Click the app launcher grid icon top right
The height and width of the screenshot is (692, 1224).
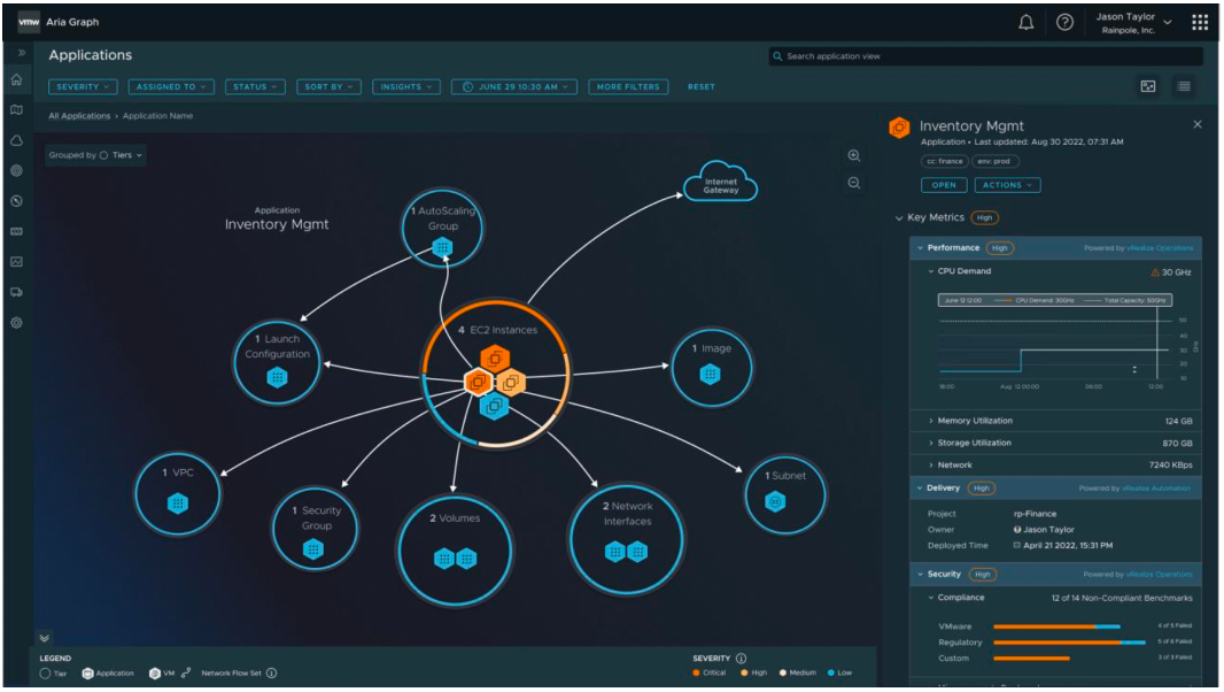1199,21
